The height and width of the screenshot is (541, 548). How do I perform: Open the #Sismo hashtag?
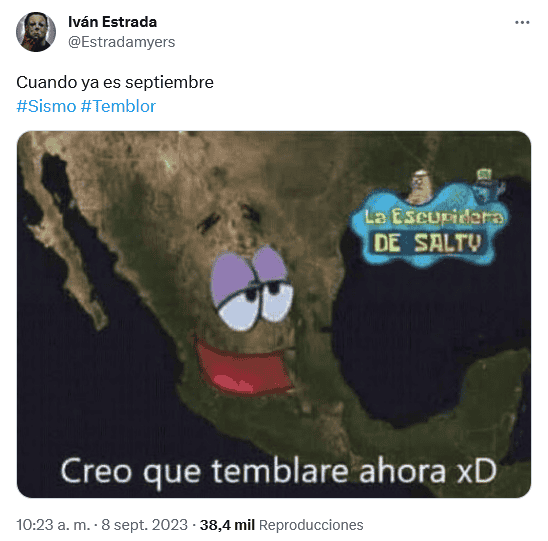(46, 106)
